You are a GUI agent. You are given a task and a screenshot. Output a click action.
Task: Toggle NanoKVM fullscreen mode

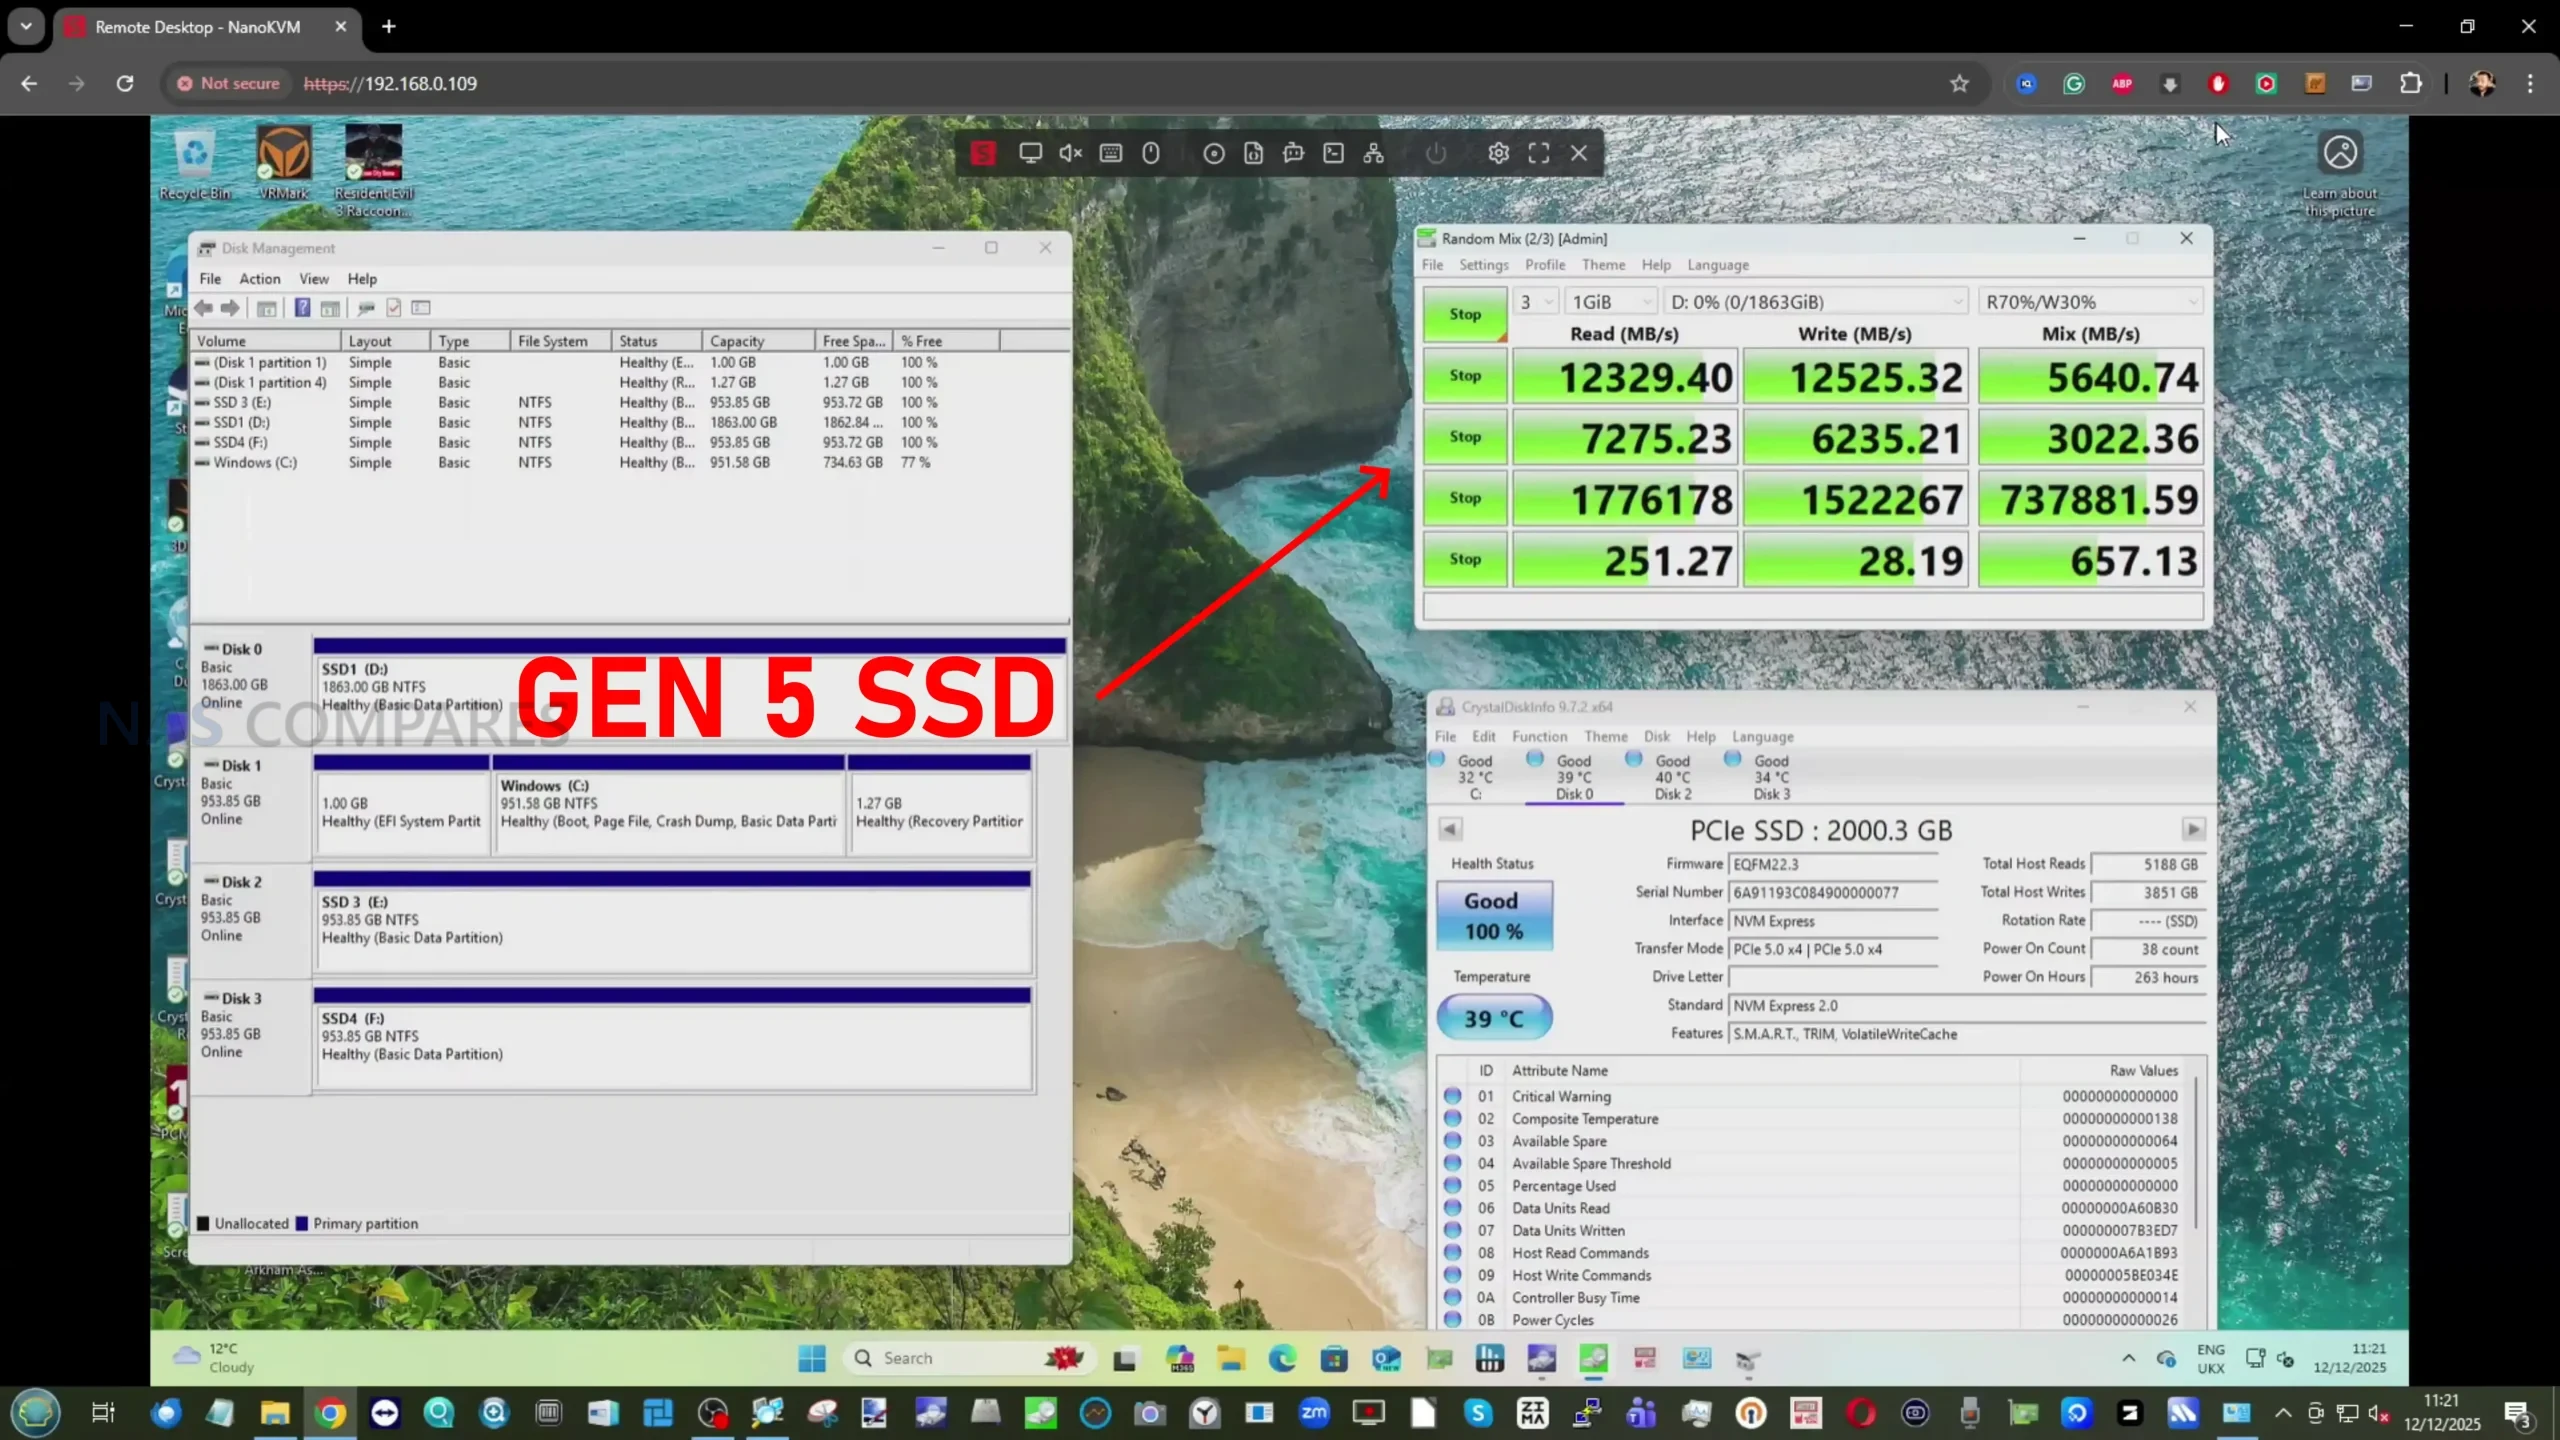[x=1539, y=153]
